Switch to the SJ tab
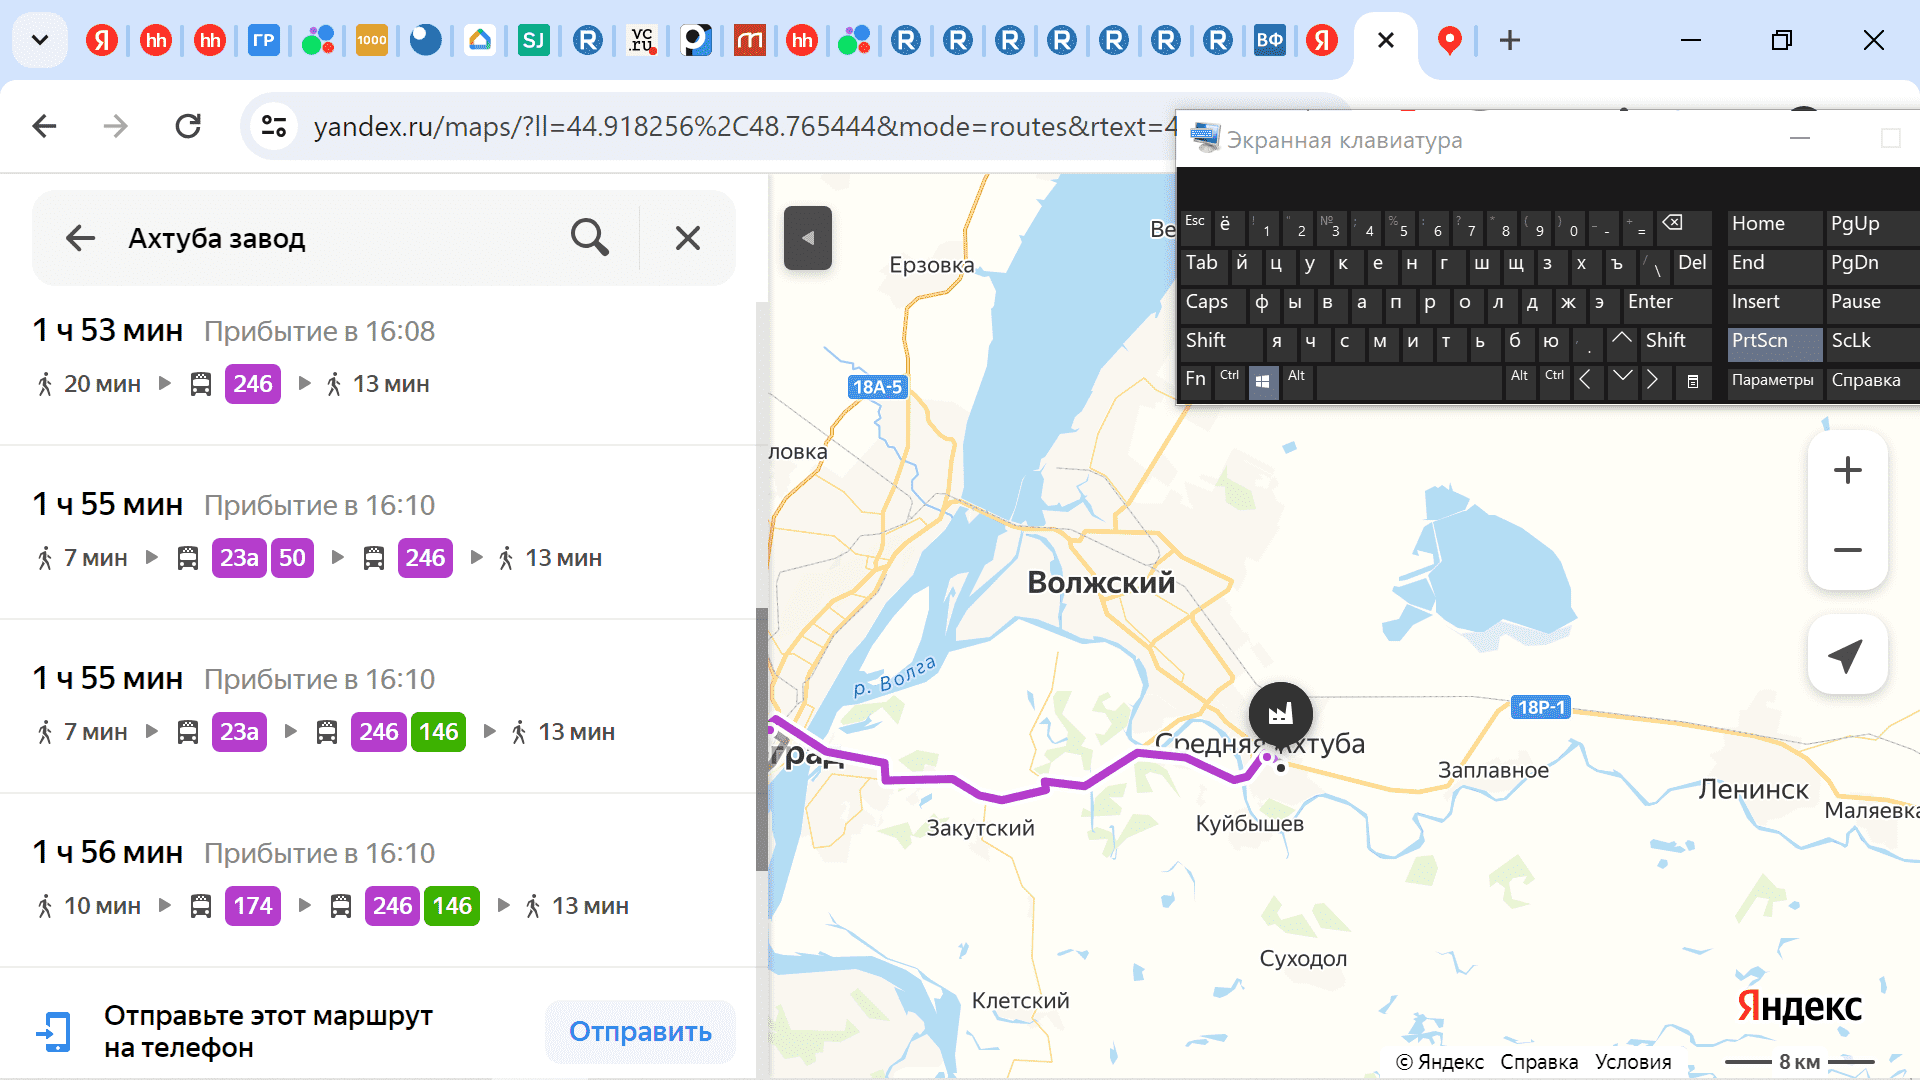 (534, 40)
